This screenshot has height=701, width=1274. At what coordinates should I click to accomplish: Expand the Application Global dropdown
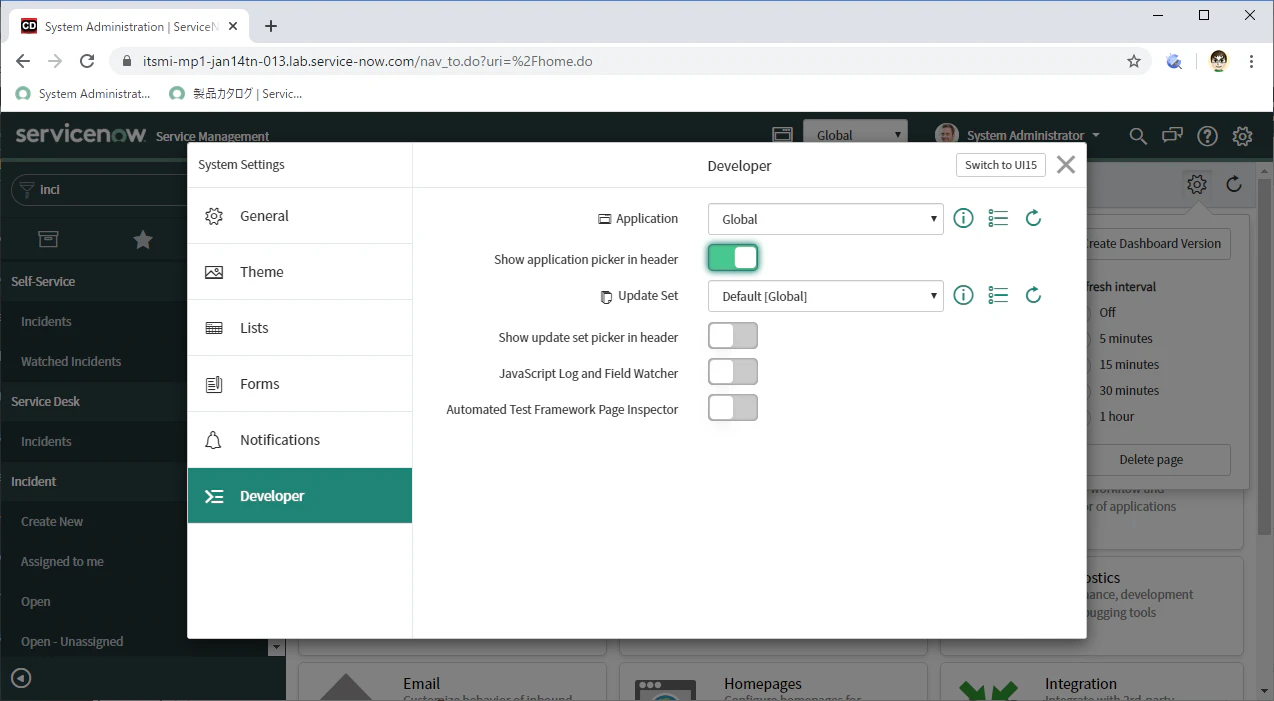(826, 219)
